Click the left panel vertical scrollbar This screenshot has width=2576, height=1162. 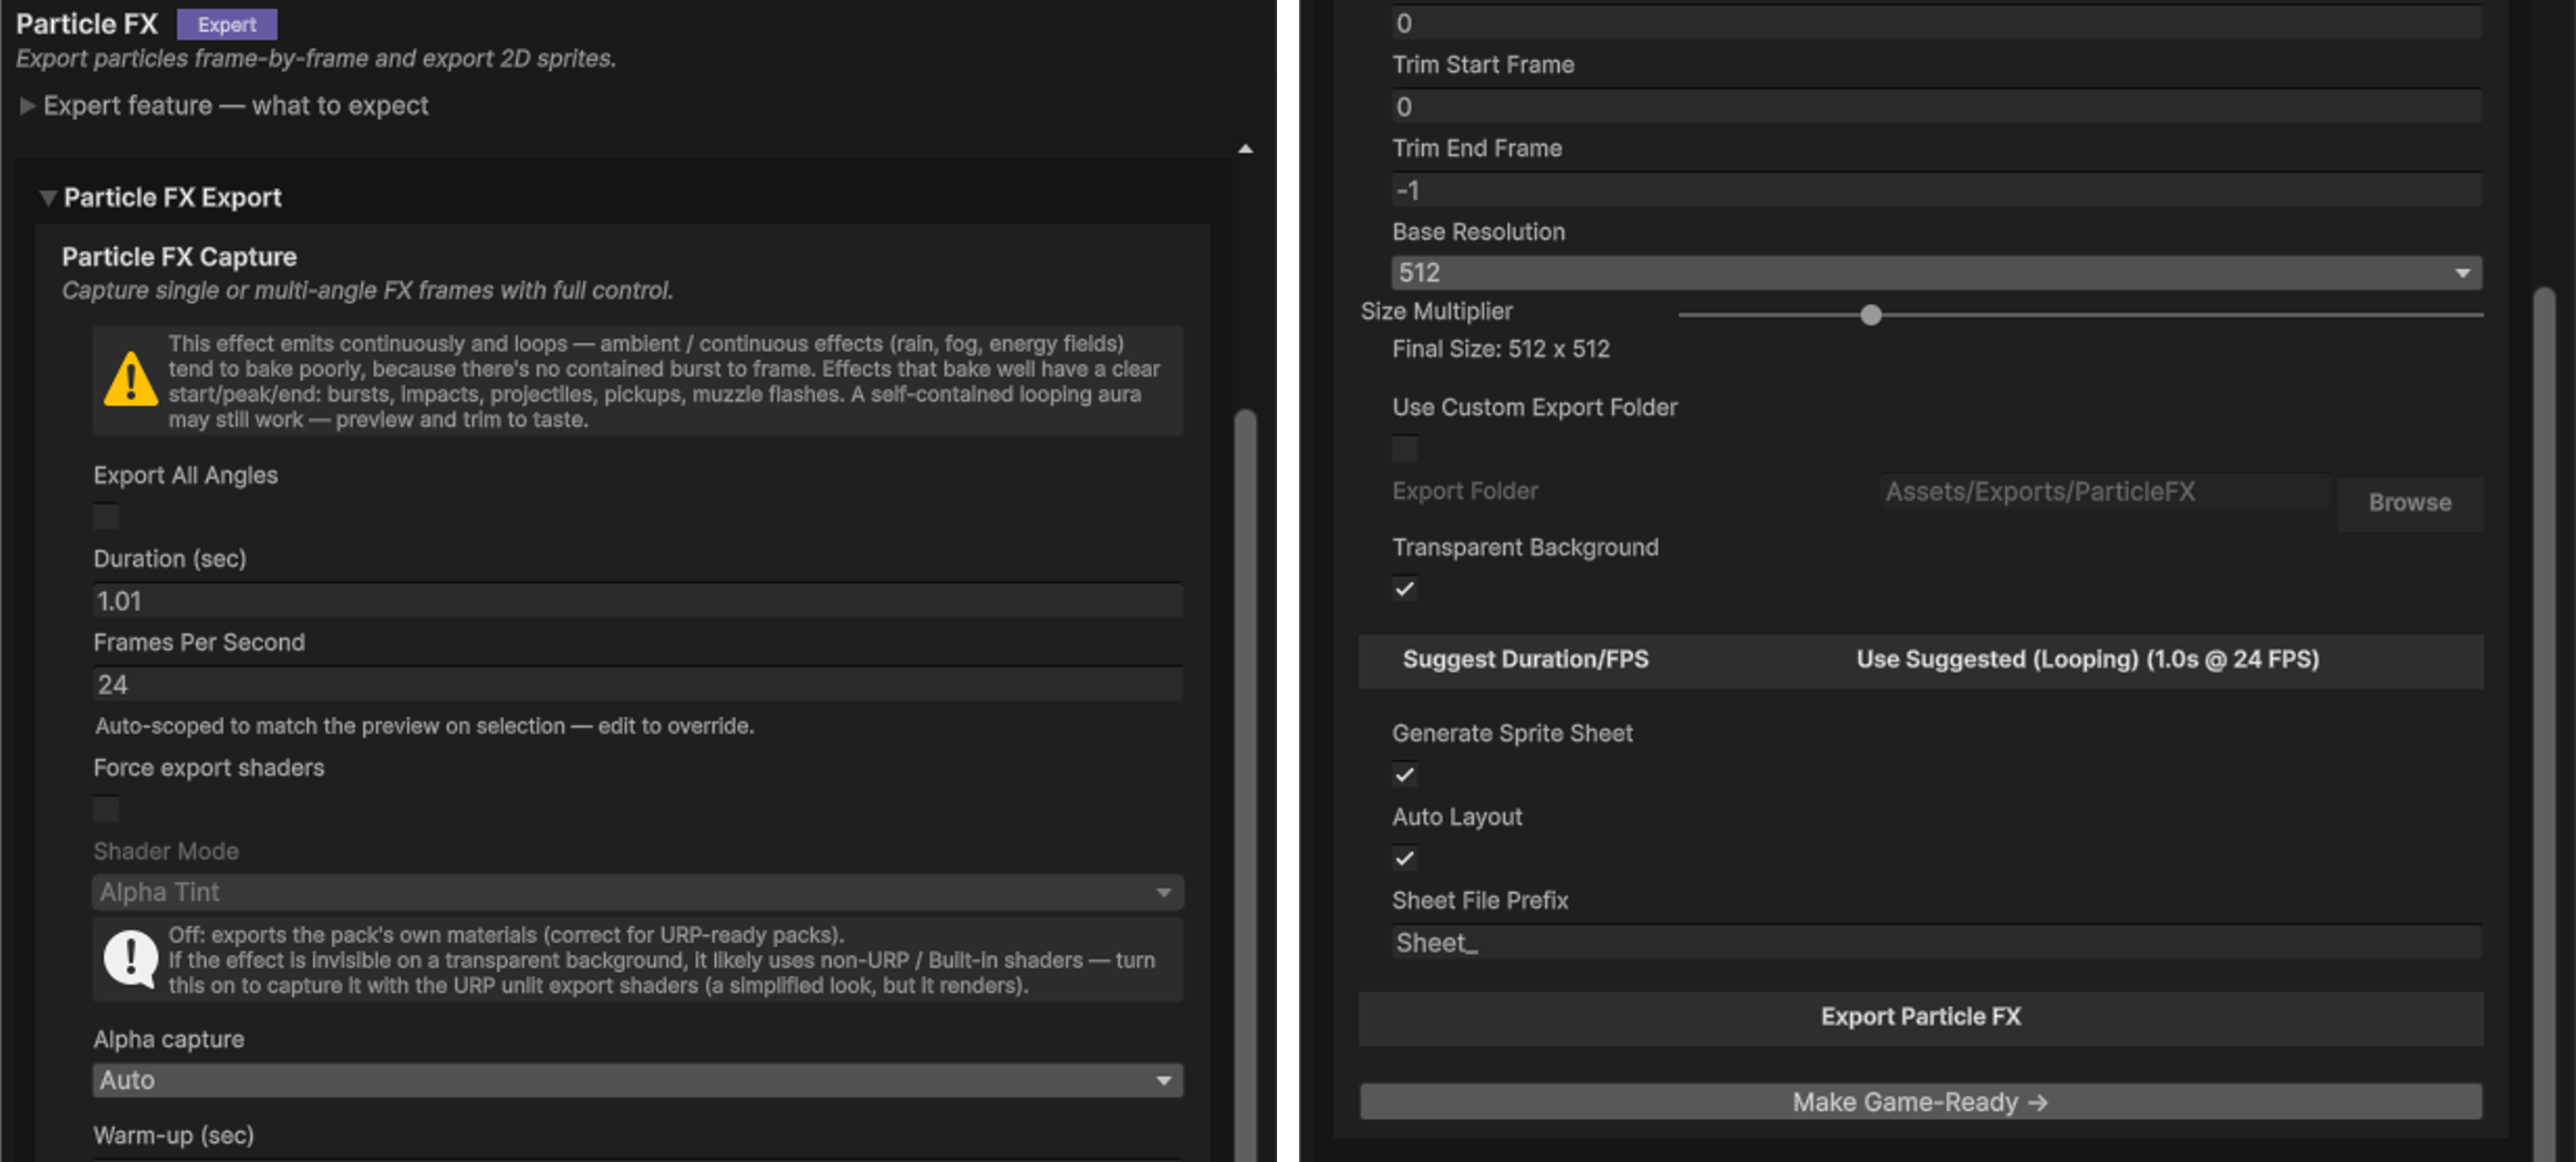(1245, 785)
